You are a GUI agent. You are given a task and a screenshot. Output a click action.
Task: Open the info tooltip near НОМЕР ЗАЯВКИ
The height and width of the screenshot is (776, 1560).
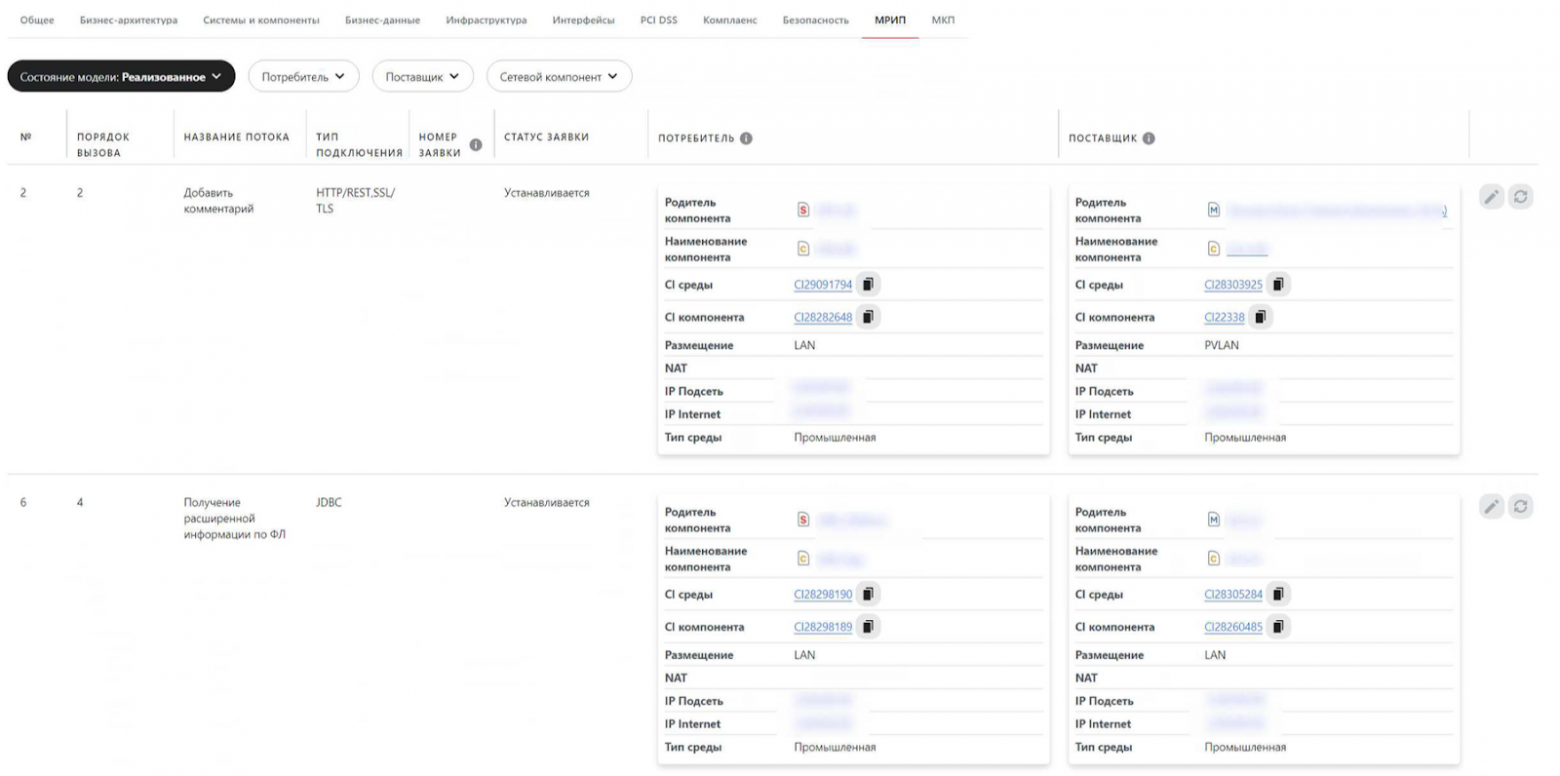click(x=477, y=143)
